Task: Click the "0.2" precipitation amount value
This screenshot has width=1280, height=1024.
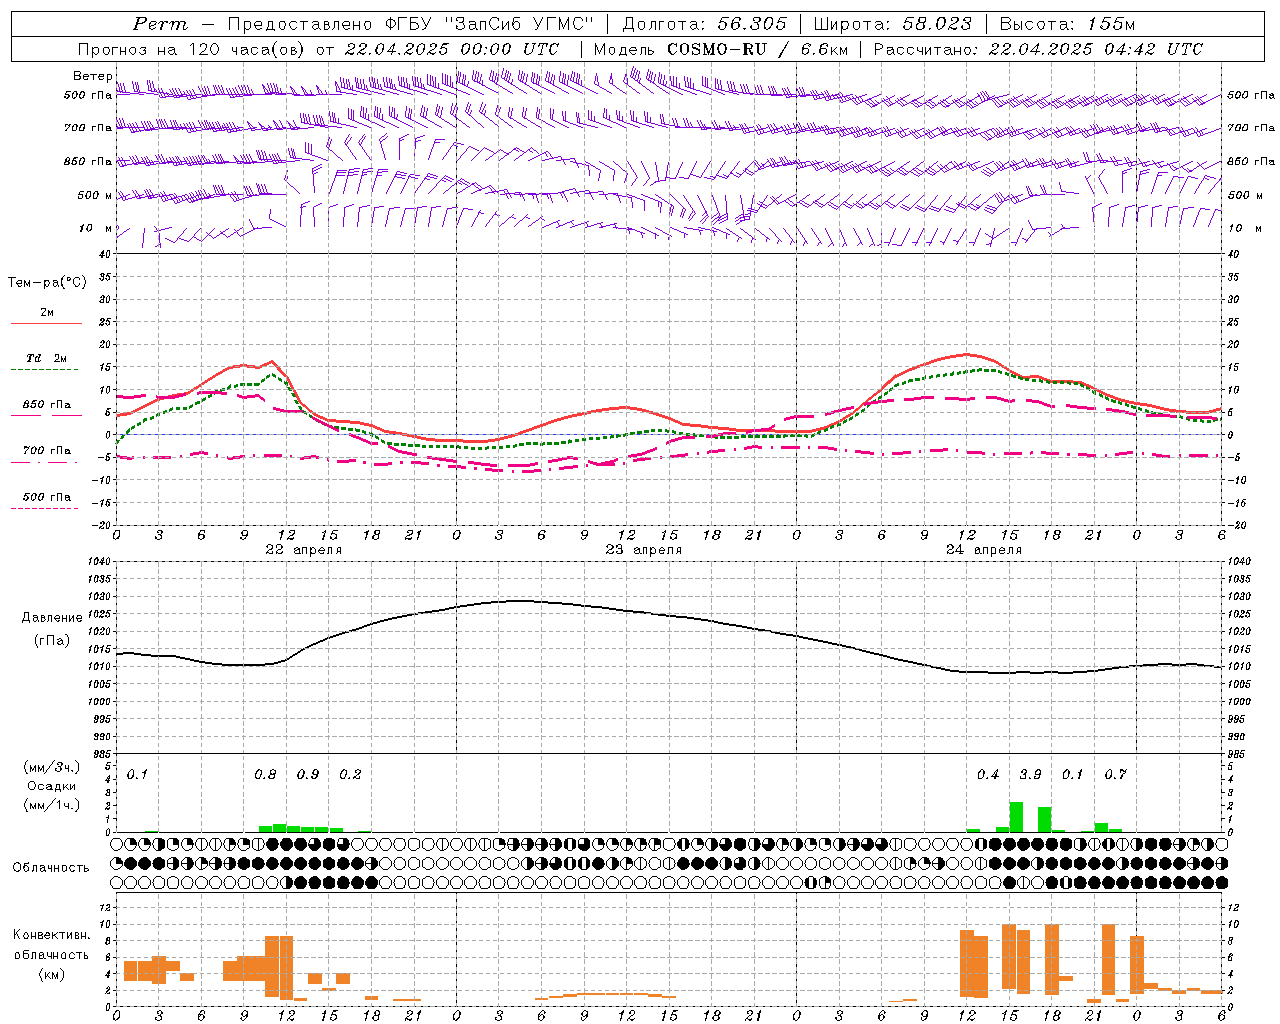Action: [350, 774]
